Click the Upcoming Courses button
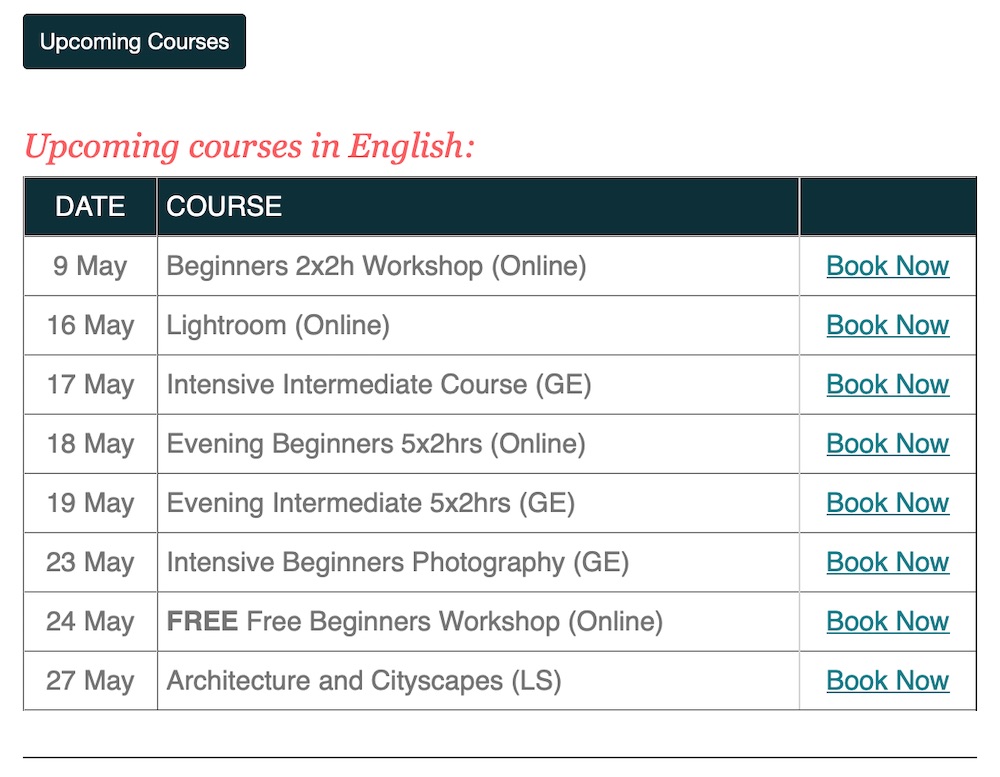 pyautogui.click(x=134, y=42)
